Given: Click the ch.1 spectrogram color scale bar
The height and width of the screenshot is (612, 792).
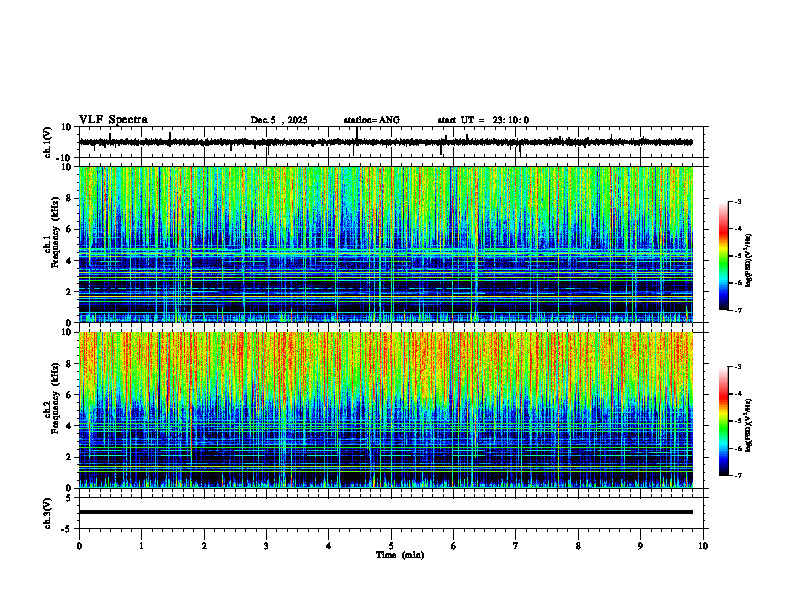Looking at the screenshot, I should point(723,256).
